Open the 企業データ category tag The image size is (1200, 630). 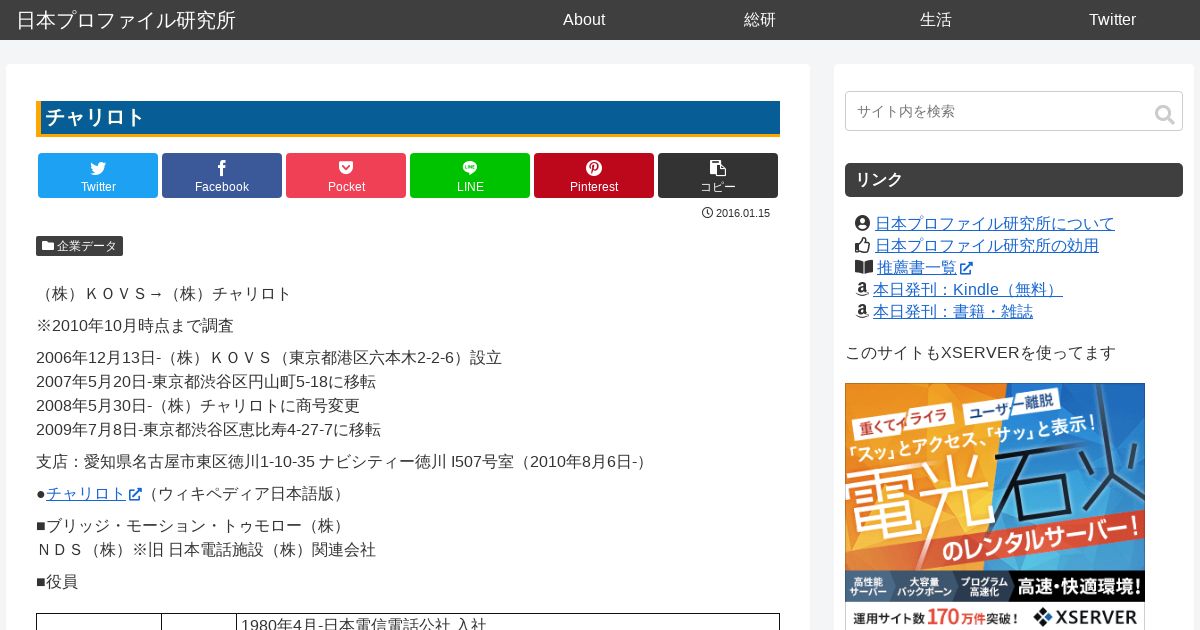coord(79,246)
